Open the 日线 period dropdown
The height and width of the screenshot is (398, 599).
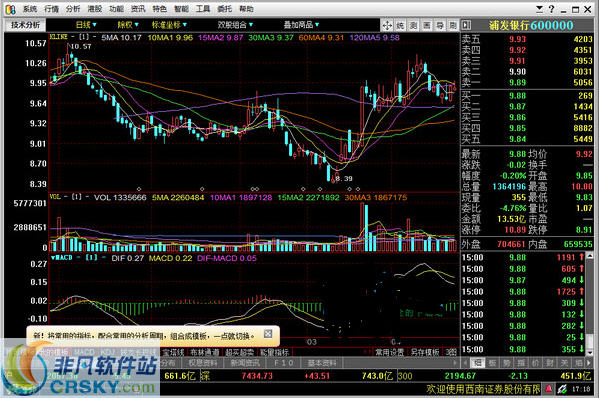(86, 25)
